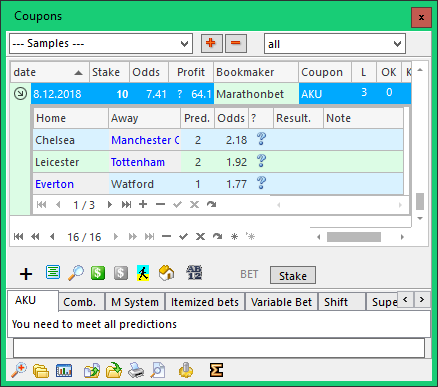438x387 pixels.
Task: Click the green dollar sign icon
Action: coord(98,273)
